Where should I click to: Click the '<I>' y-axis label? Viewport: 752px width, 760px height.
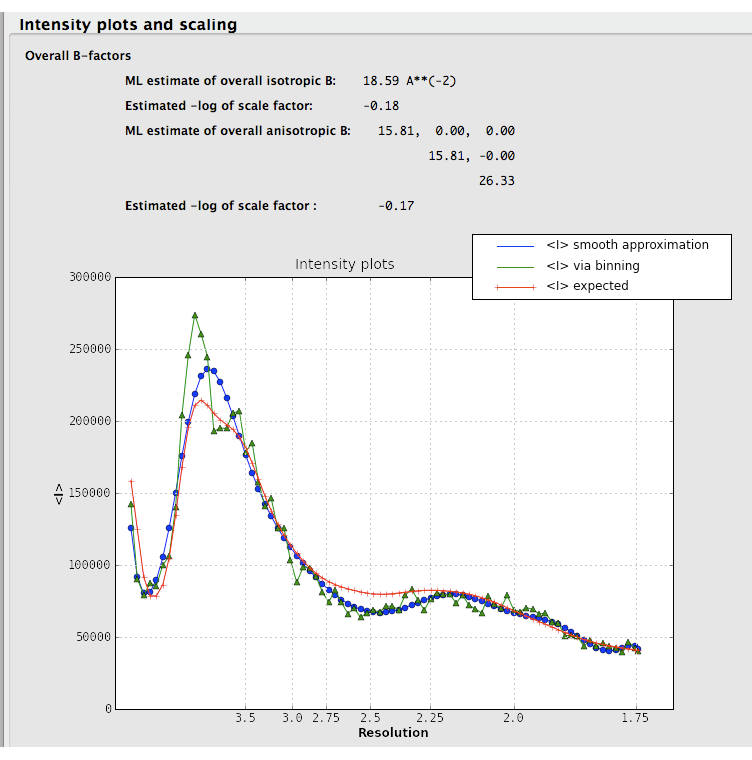click(58, 493)
